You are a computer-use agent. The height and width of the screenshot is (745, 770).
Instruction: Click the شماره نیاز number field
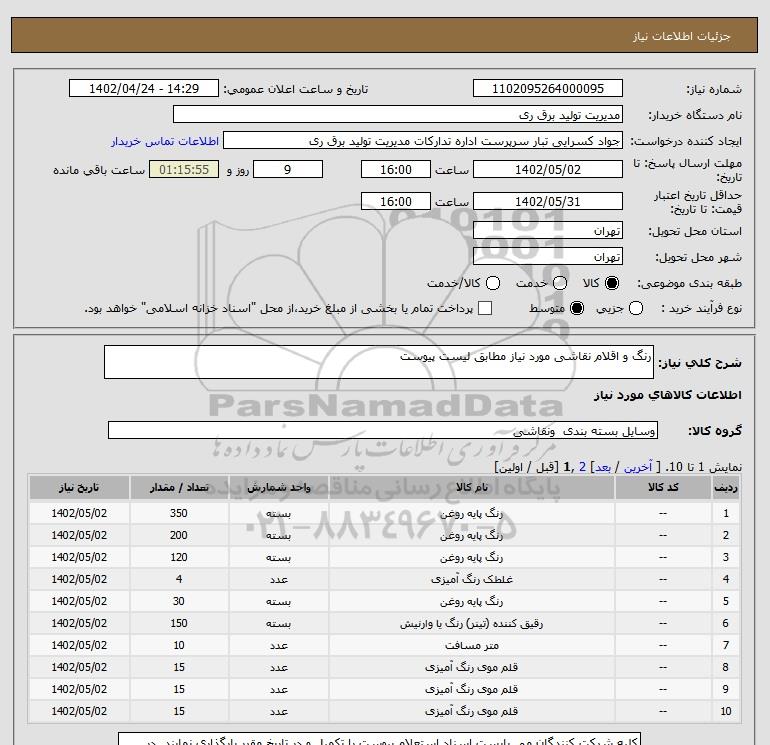tap(548, 88)
